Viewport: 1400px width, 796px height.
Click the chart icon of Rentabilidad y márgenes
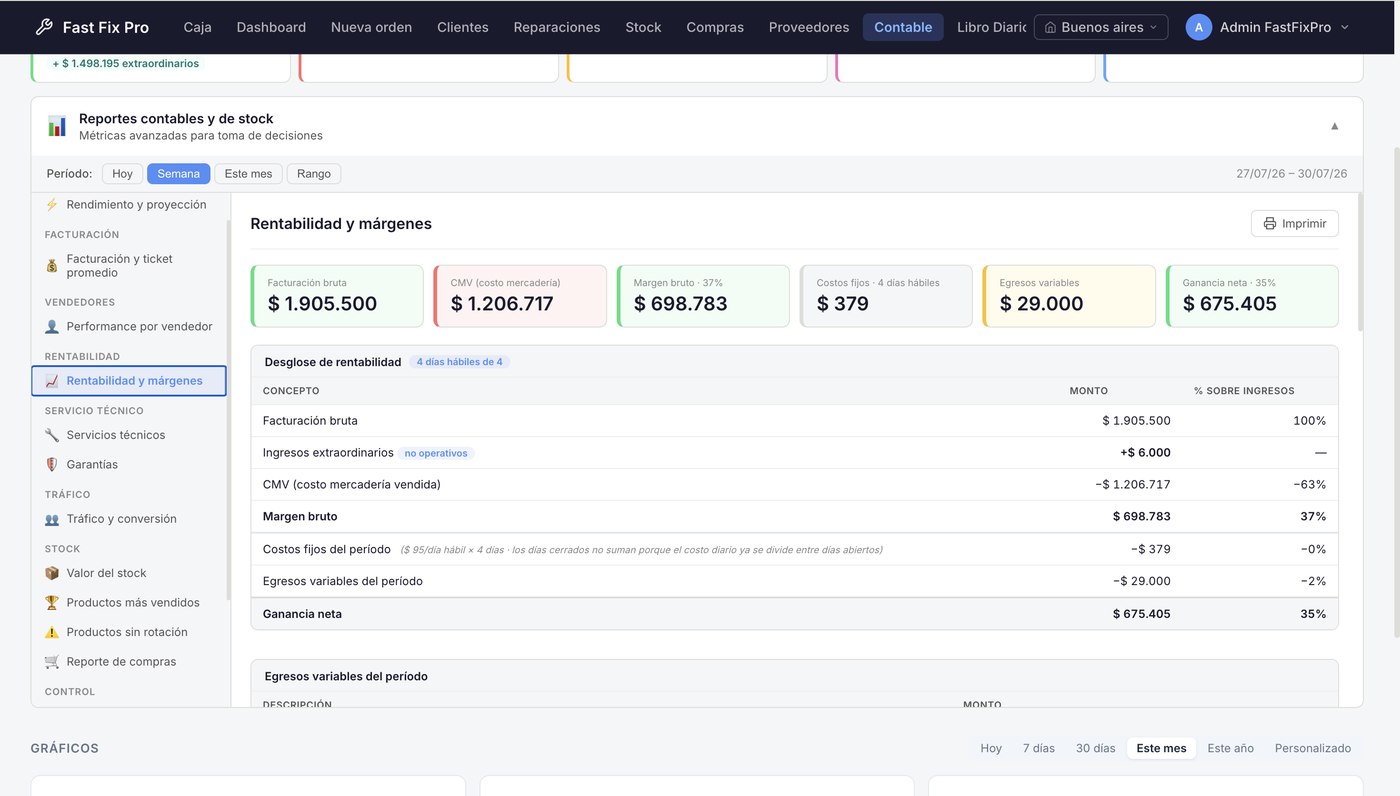tap(52, 381)
